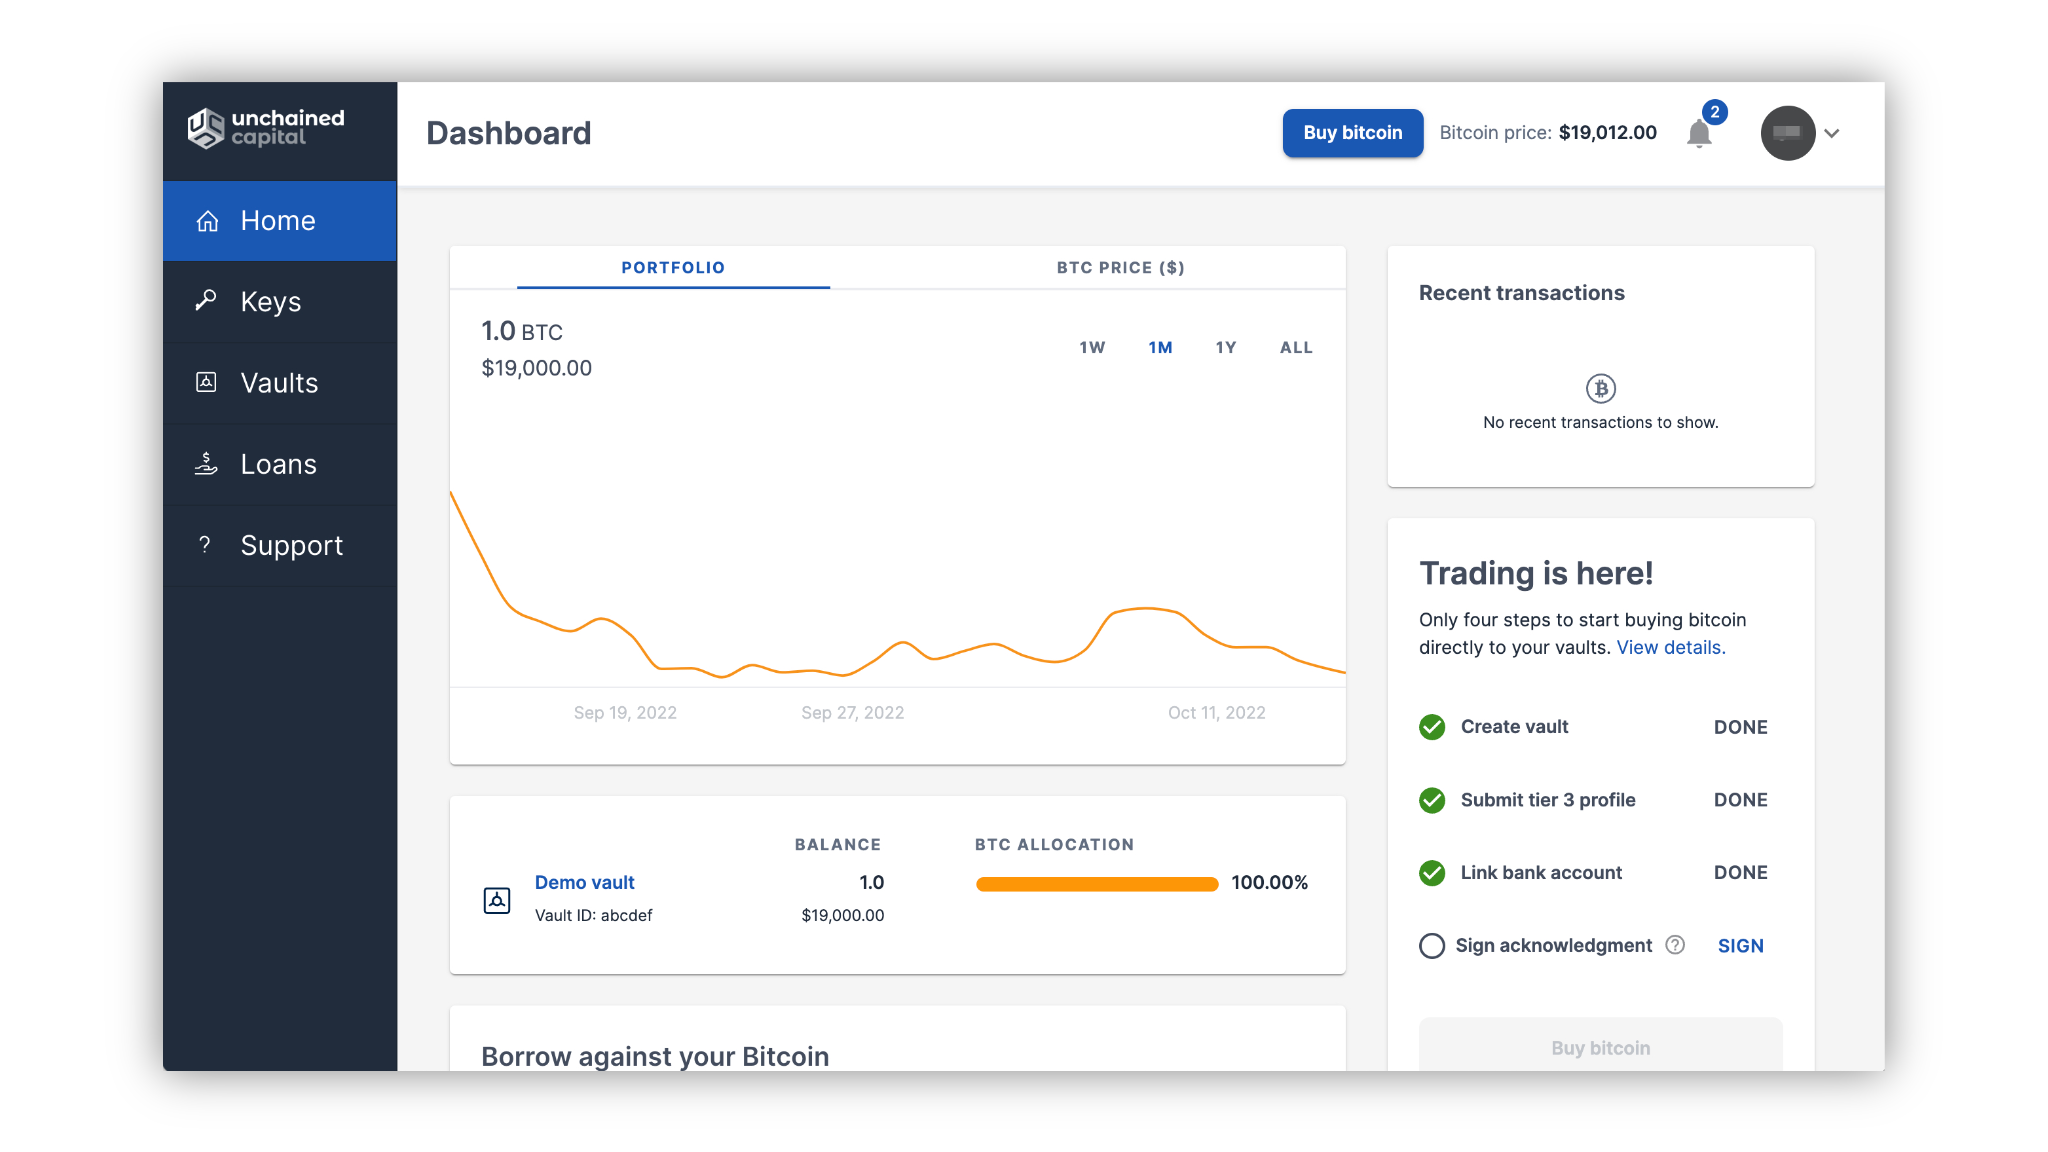Click the Demo vault icon
Image resolution: width=2048 pixels, height=1152 pixels.
497,900
